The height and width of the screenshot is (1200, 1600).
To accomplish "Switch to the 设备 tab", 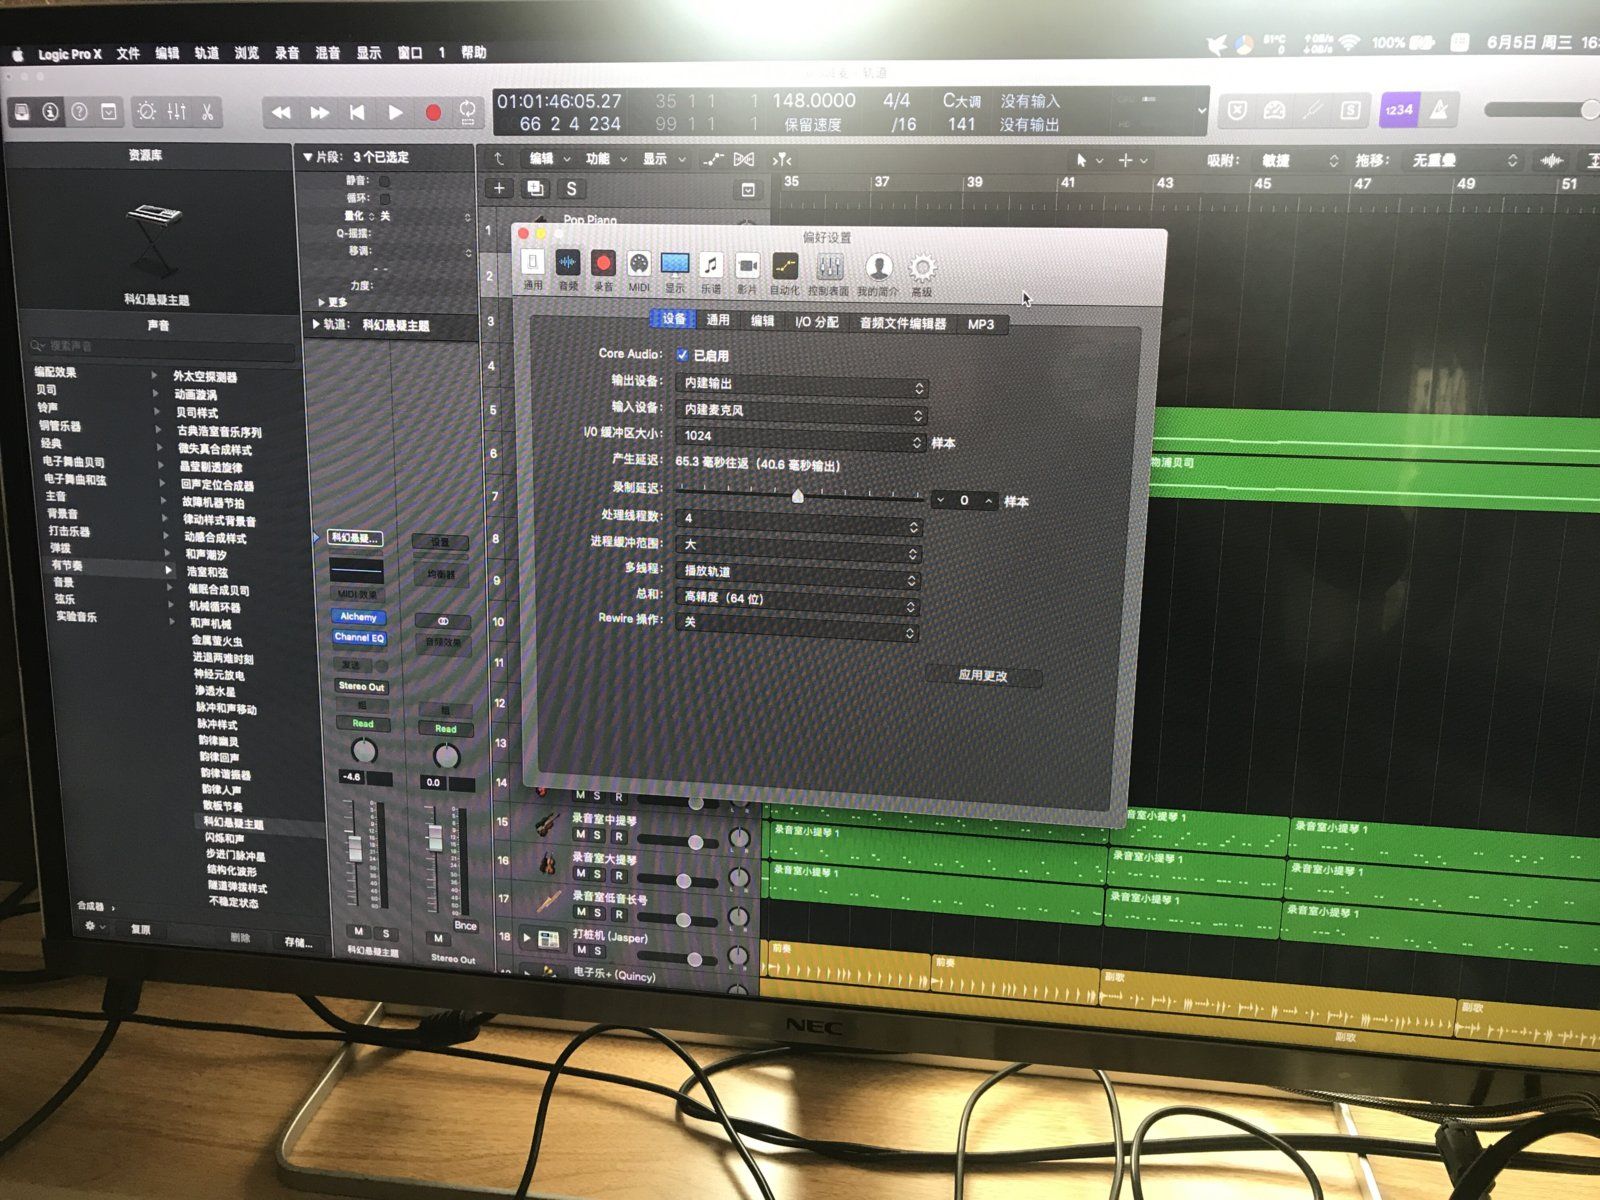I will tap(674, 319).
